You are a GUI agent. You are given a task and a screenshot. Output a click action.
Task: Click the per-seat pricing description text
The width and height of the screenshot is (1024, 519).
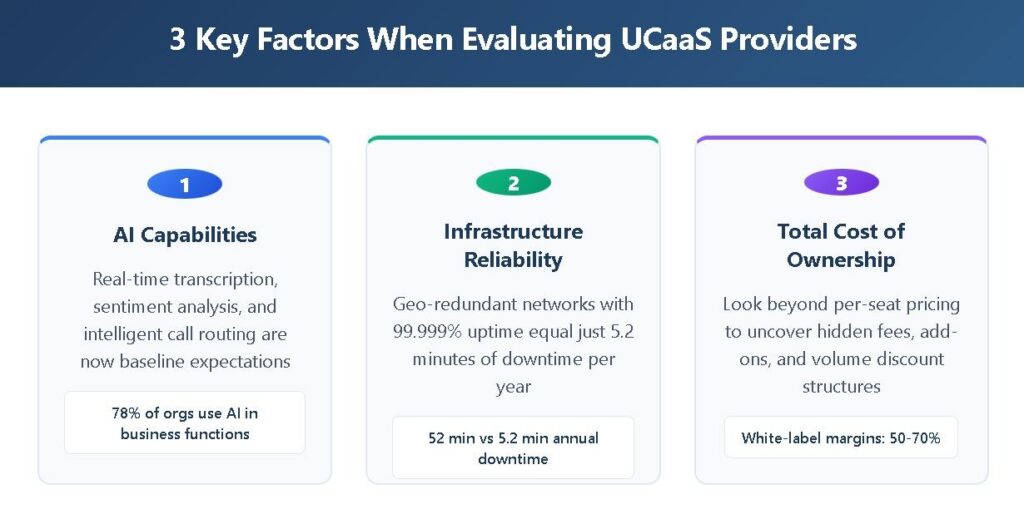[841, 344]
